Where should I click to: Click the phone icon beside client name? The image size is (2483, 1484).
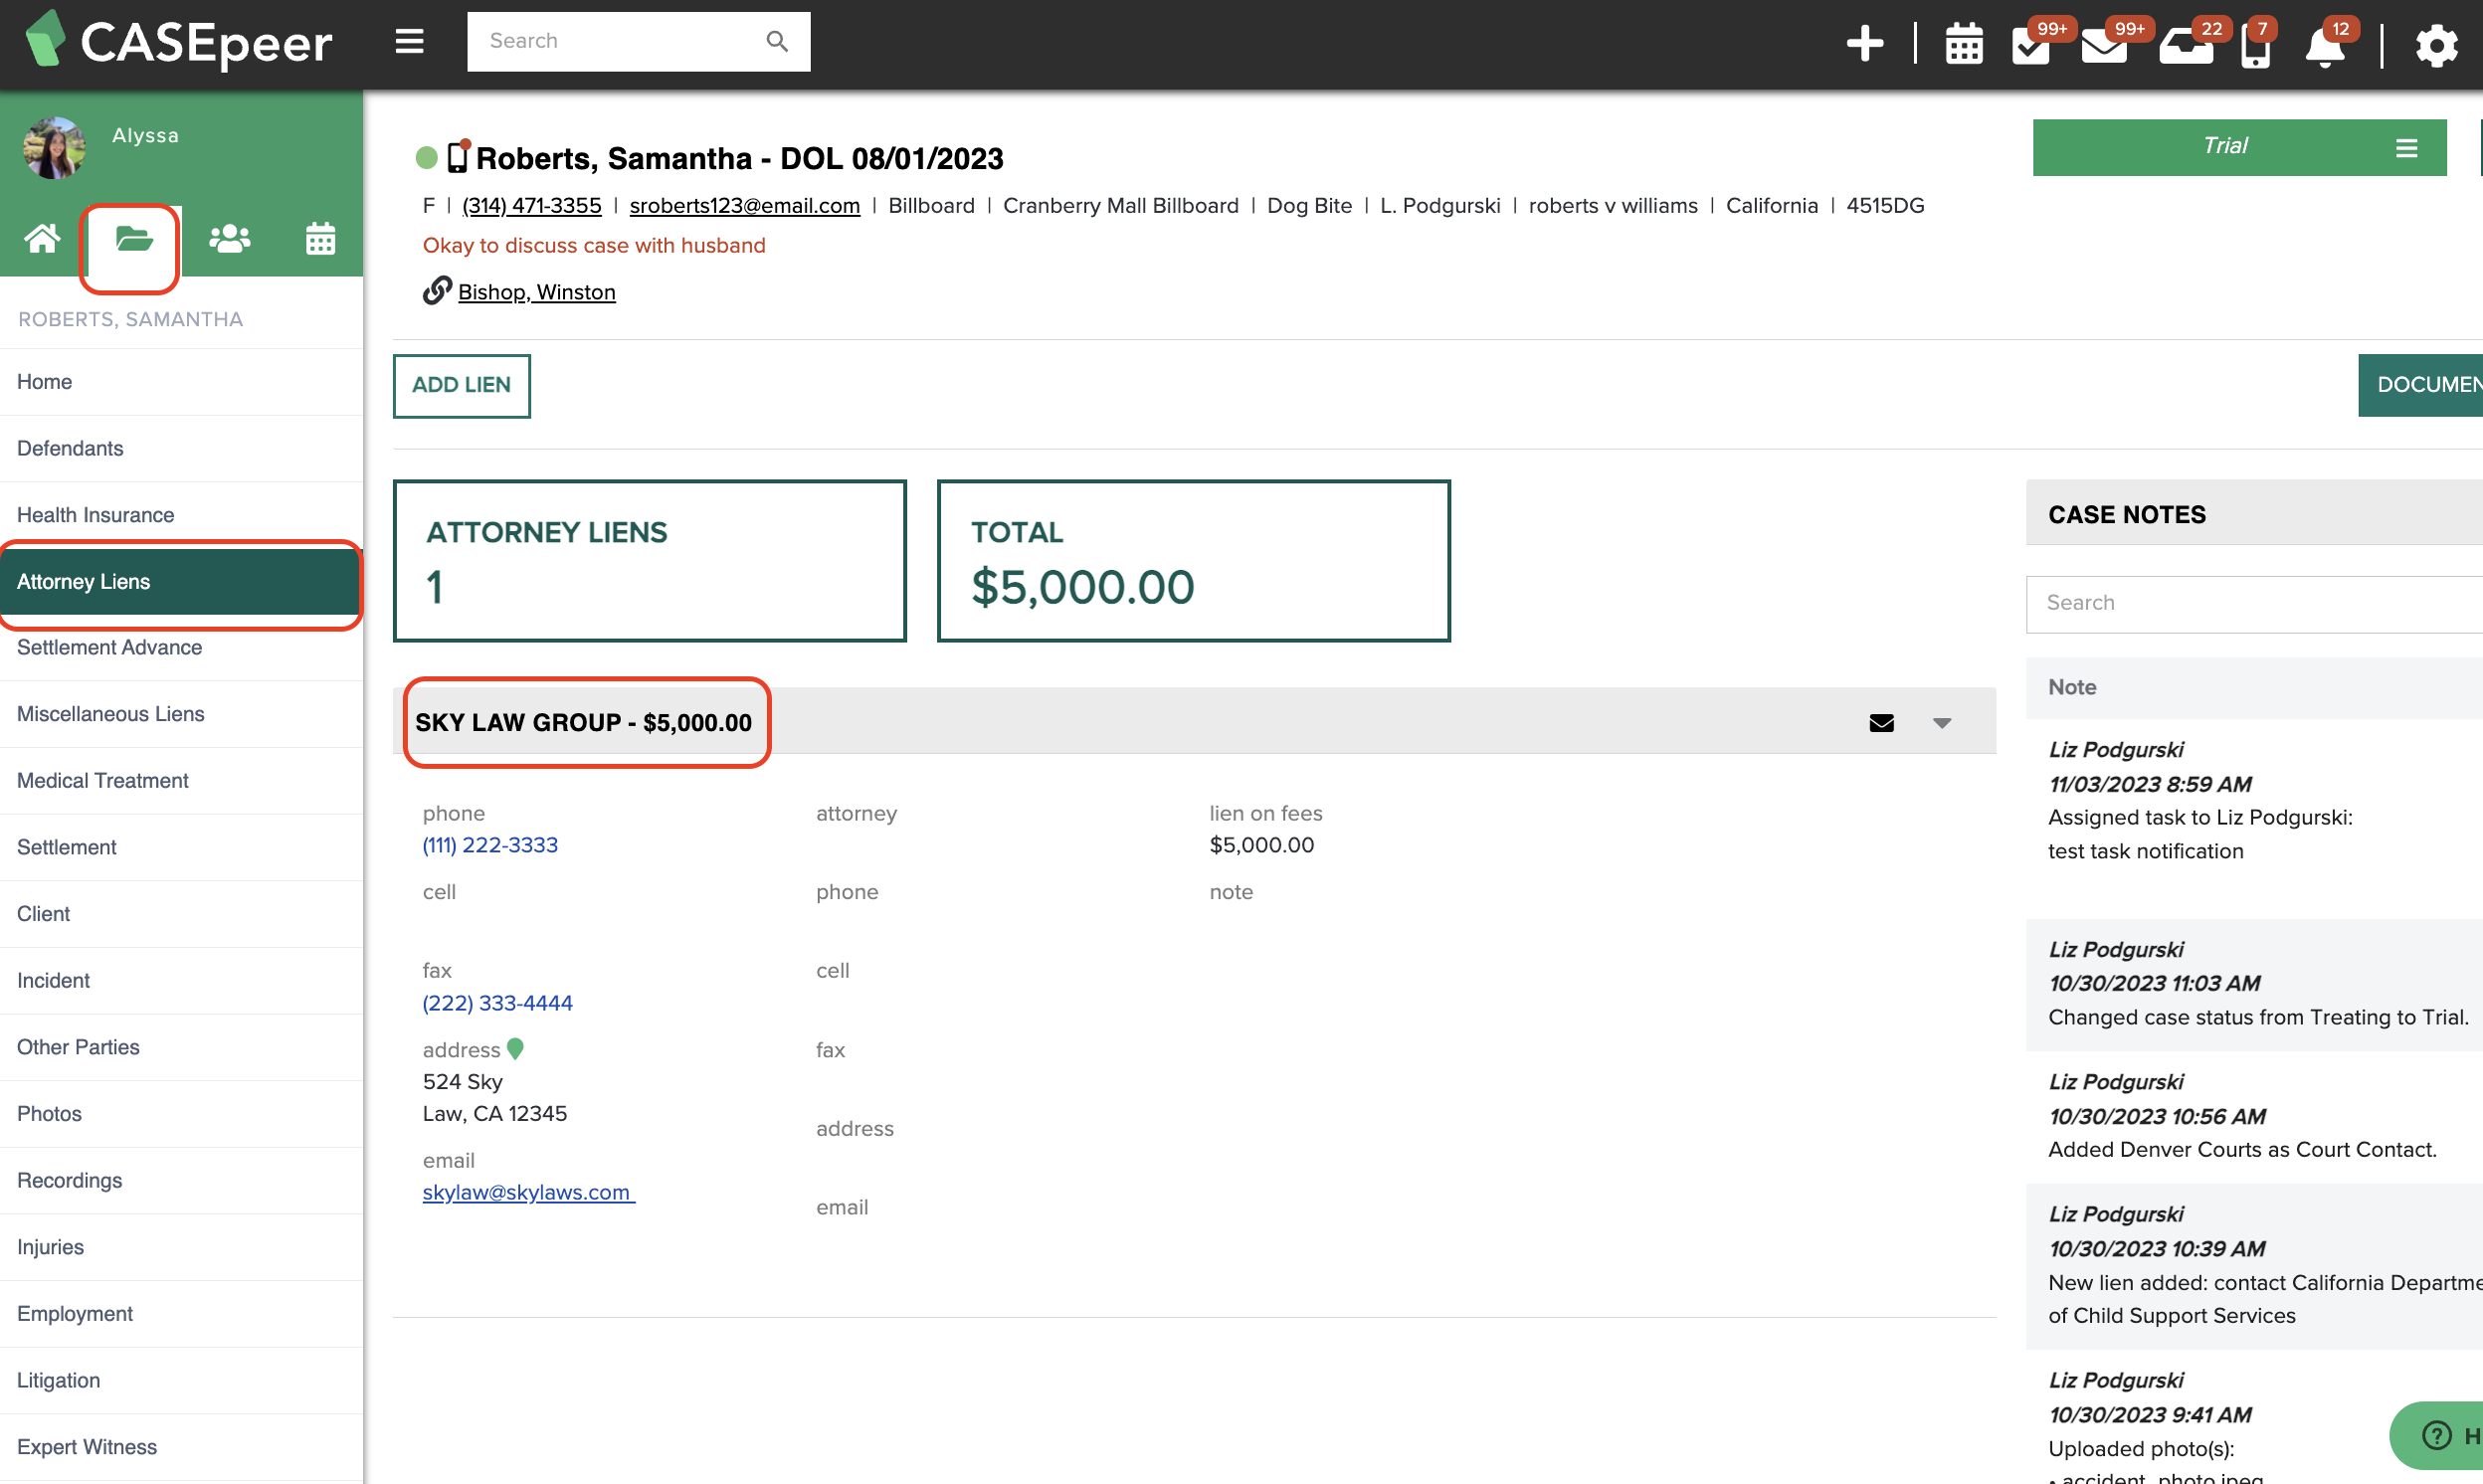(x=458, y=156)
